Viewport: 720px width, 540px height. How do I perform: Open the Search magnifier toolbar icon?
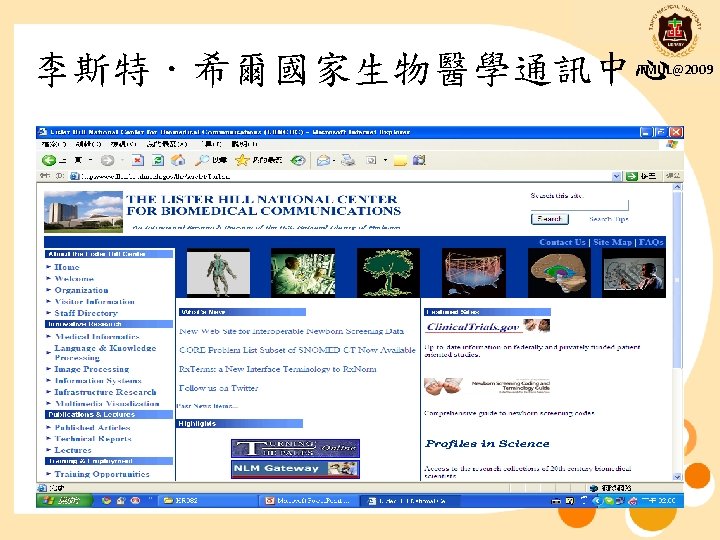click(202, 160)
